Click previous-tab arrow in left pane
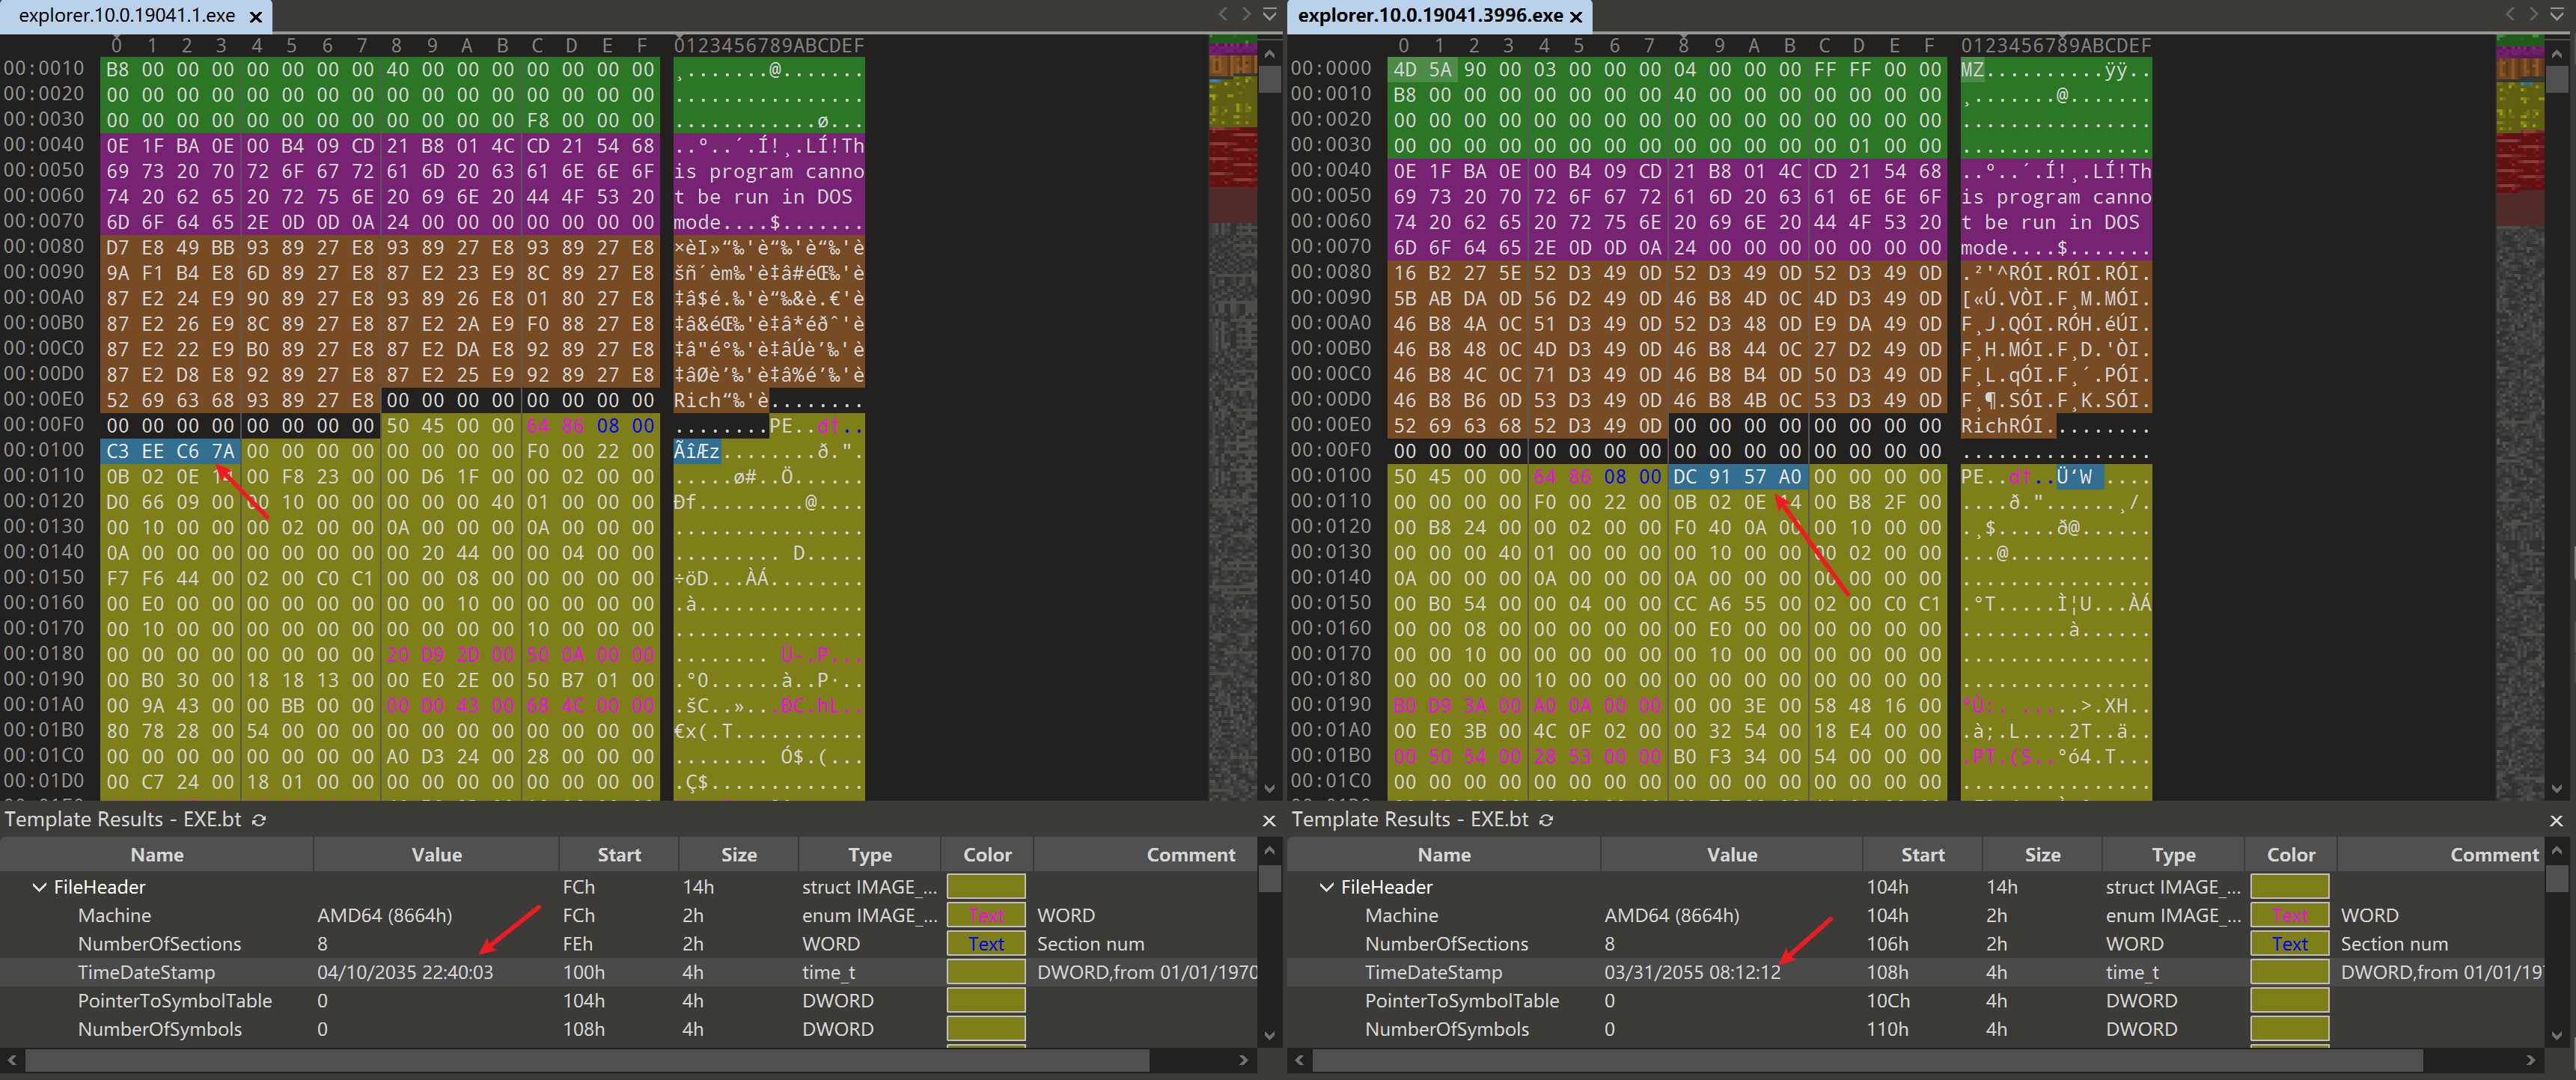This screenshot has height=1080, width=2576. 1223,14
